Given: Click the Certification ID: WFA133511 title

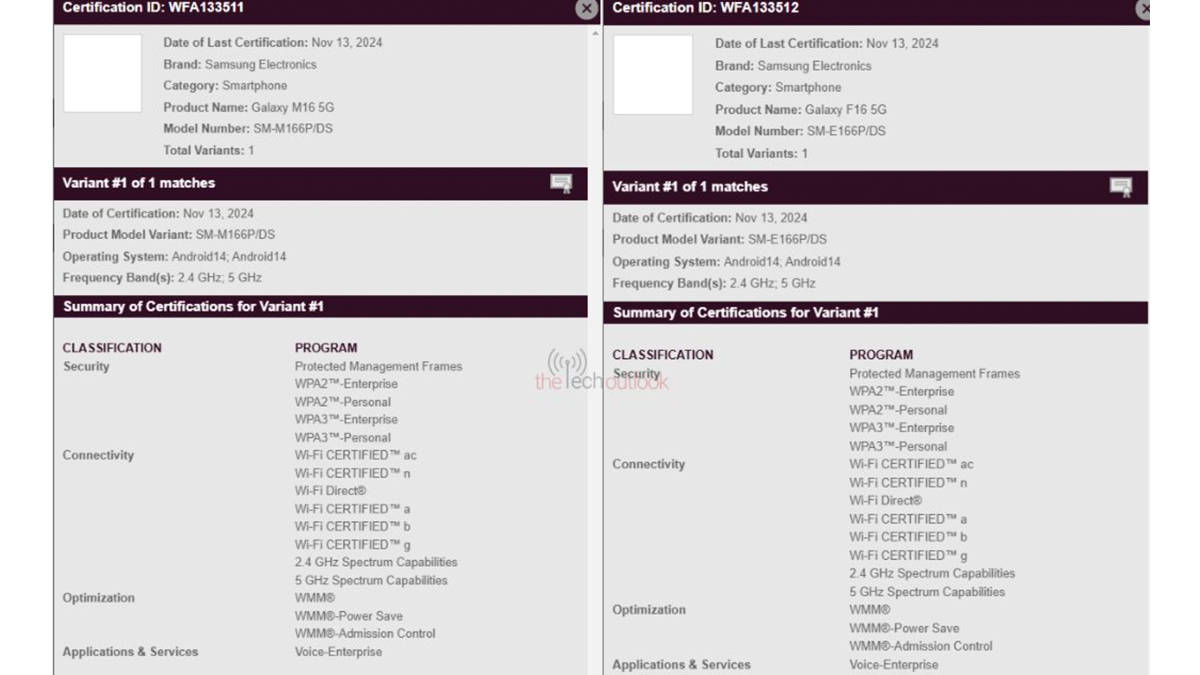Looking at the screenshot, I should coord(153,8).
